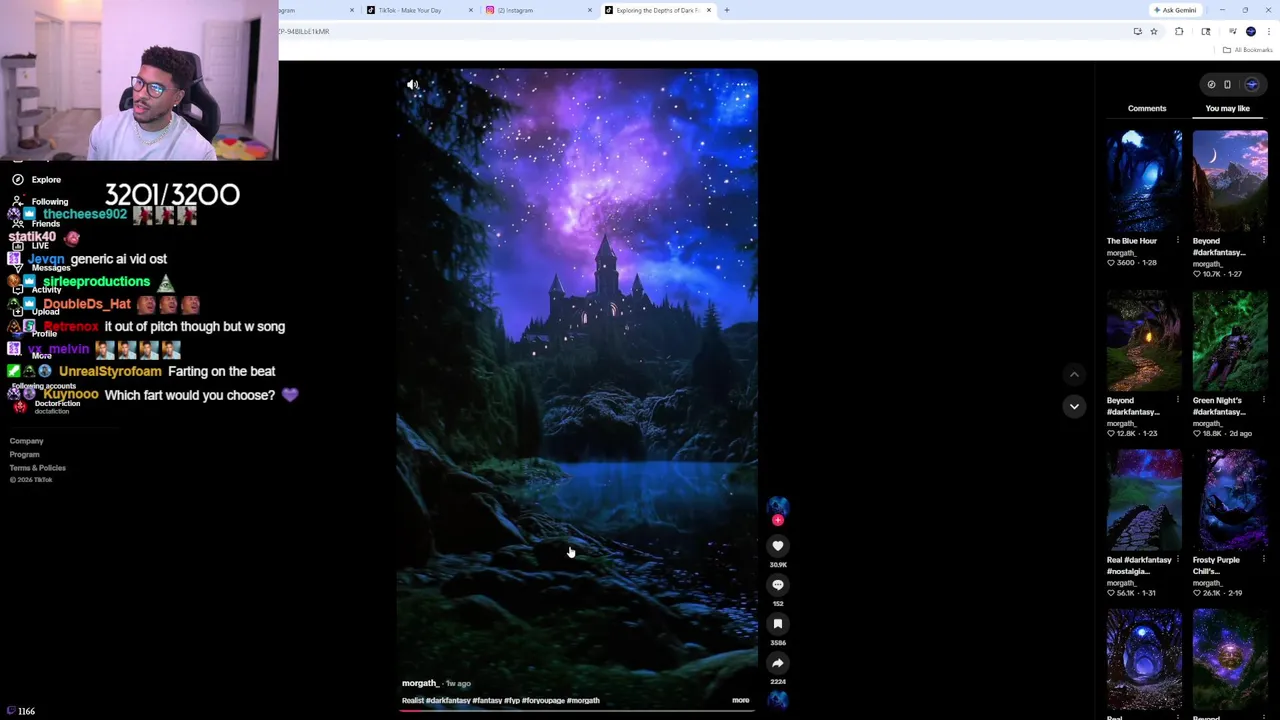Screen dimensions: 1280x720
Task: Open Real #darkfantasy #nostalgia video options menu
Action: 1178,560
